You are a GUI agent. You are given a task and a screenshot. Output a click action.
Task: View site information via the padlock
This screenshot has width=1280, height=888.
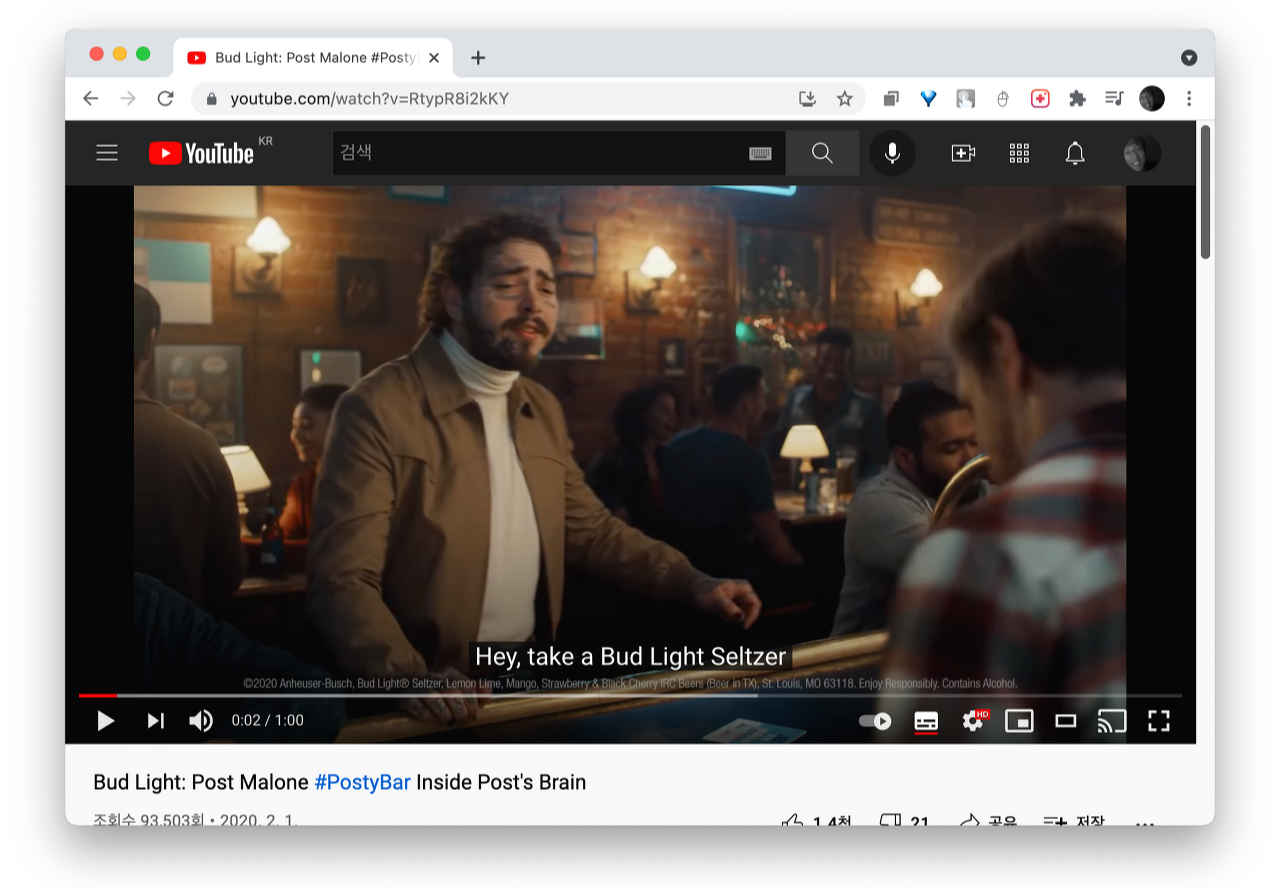211,98
